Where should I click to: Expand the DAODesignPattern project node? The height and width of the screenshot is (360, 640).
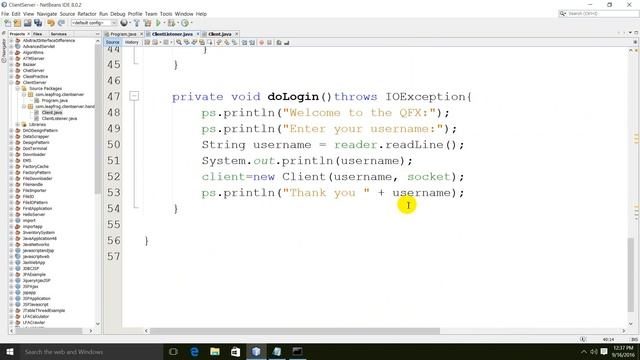pyautogui.click(x=11, y=131)
